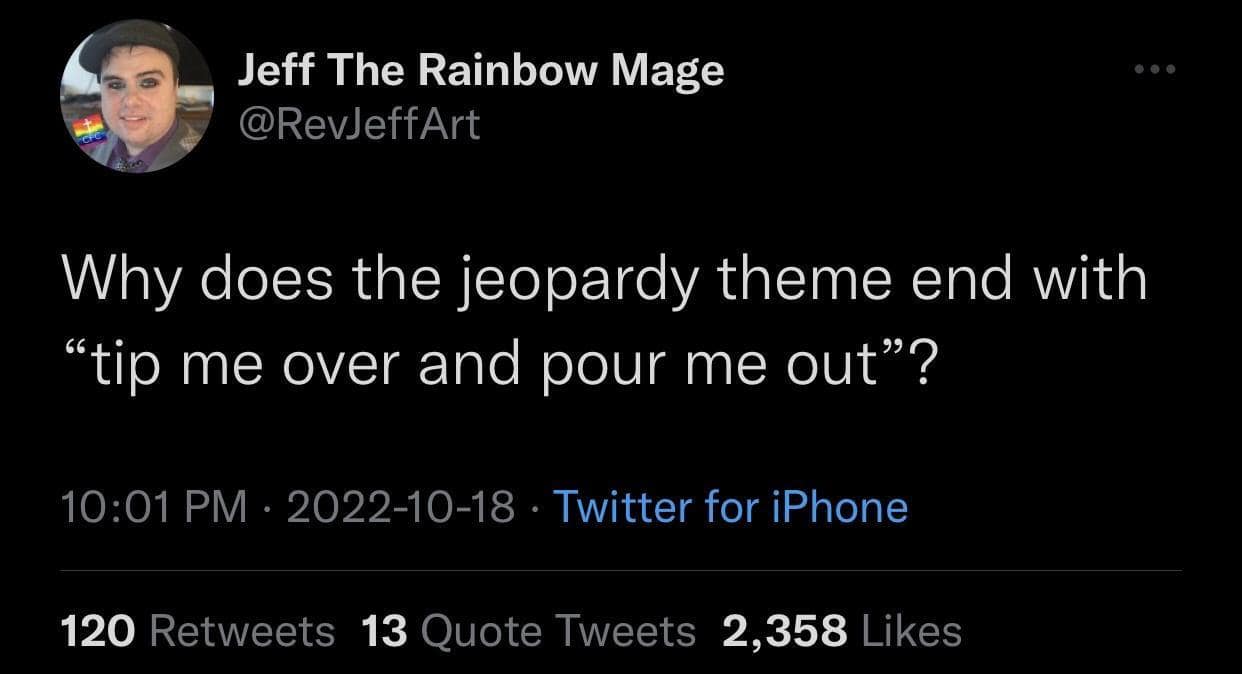Open the Jeff The Rainbow Mage display name
The image size is (1242, 674).
pyautogui.click(x=480, y=71)
